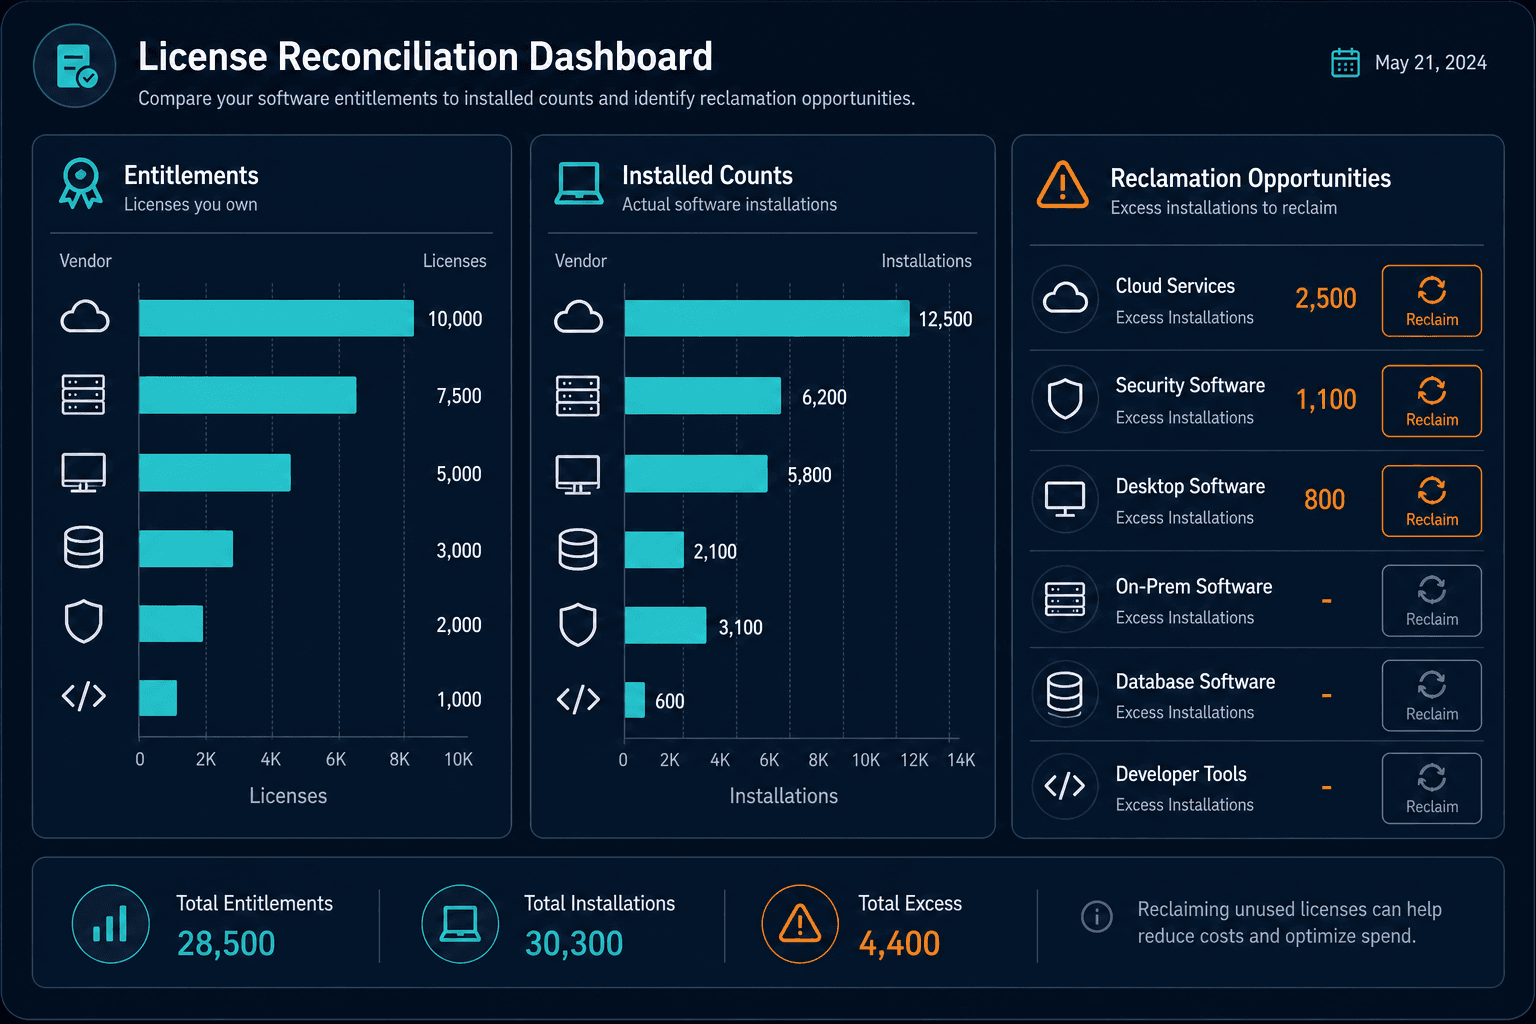Click the disabled Reclaim button for Developer Tools

coord(1432,788)
